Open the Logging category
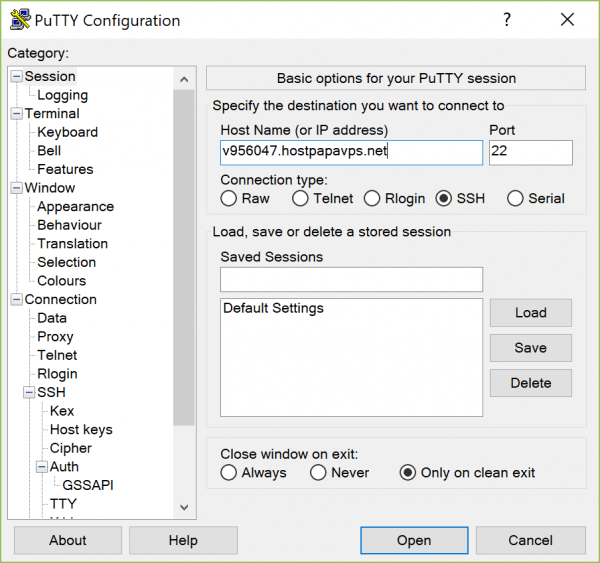This screenshot has height=563, width=600. (63, 95)
